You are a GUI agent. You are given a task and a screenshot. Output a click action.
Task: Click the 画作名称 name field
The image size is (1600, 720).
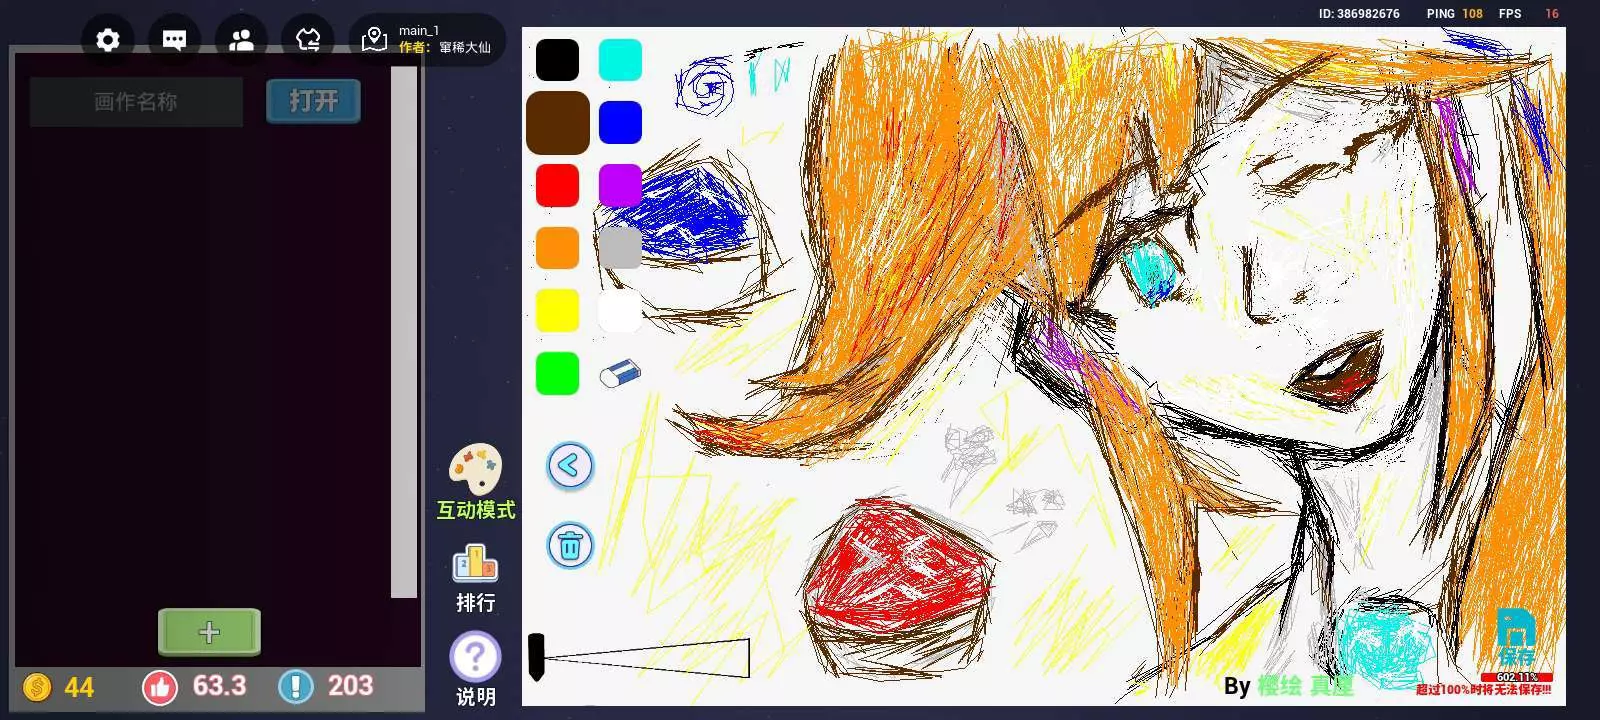point(136,102)
